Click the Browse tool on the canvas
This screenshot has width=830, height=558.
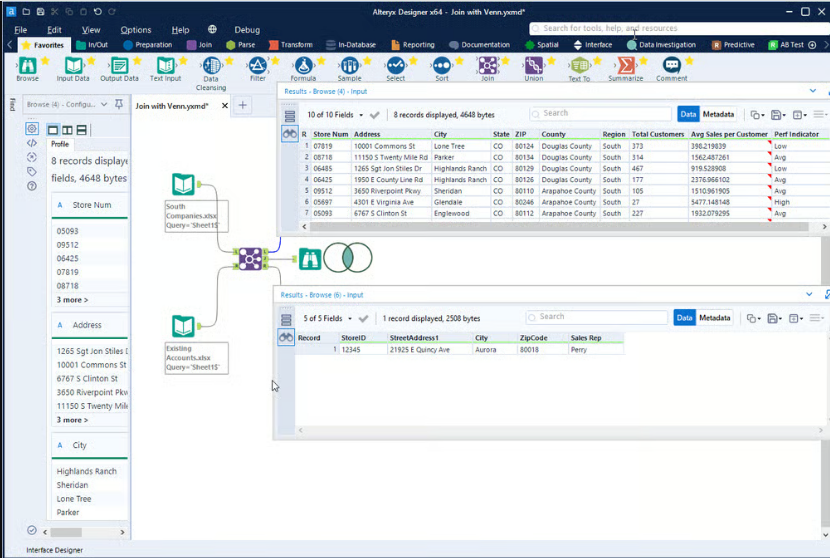click(310, 259)
